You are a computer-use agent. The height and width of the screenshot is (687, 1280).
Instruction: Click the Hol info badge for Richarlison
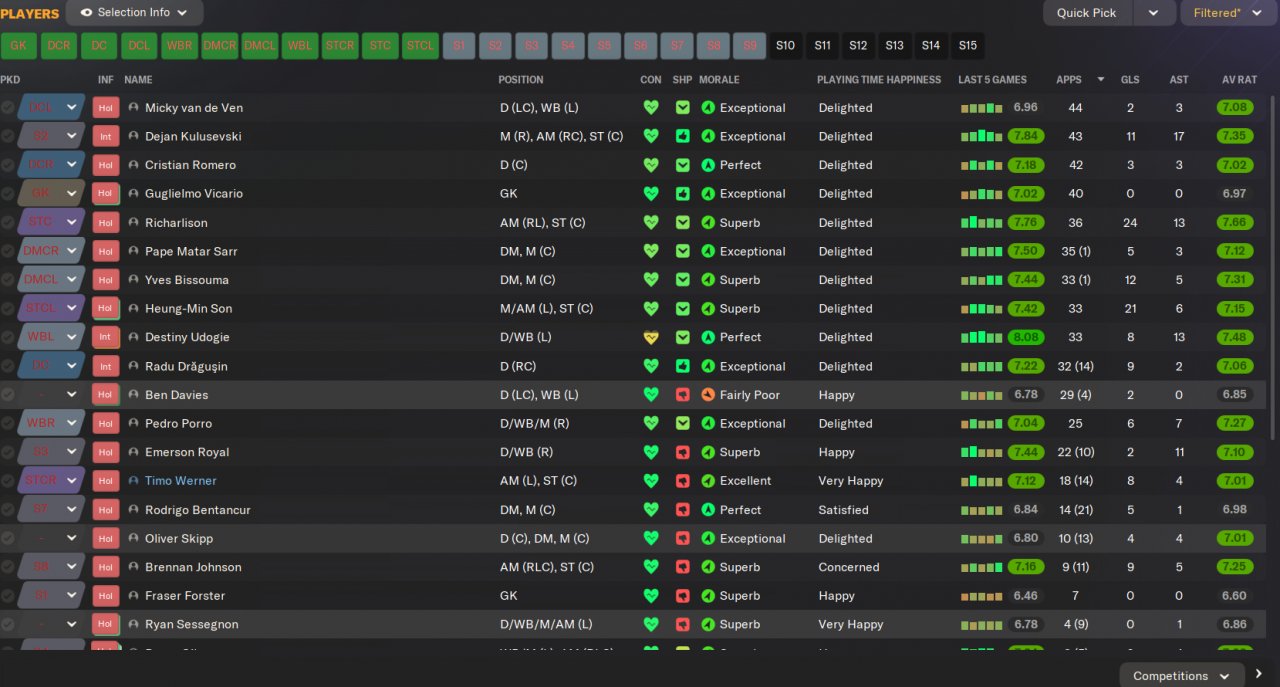coord(105,222)
